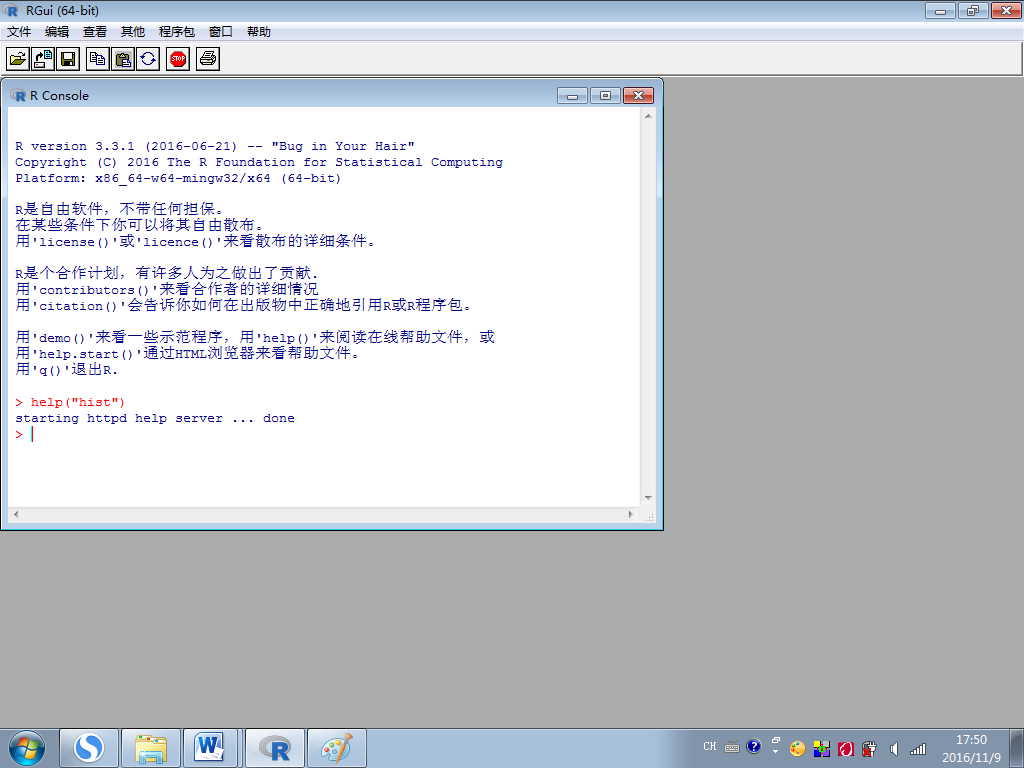Open the 查看 menu
The width and height of the screenshot is (1024, 768).
[x=95, y=32]
